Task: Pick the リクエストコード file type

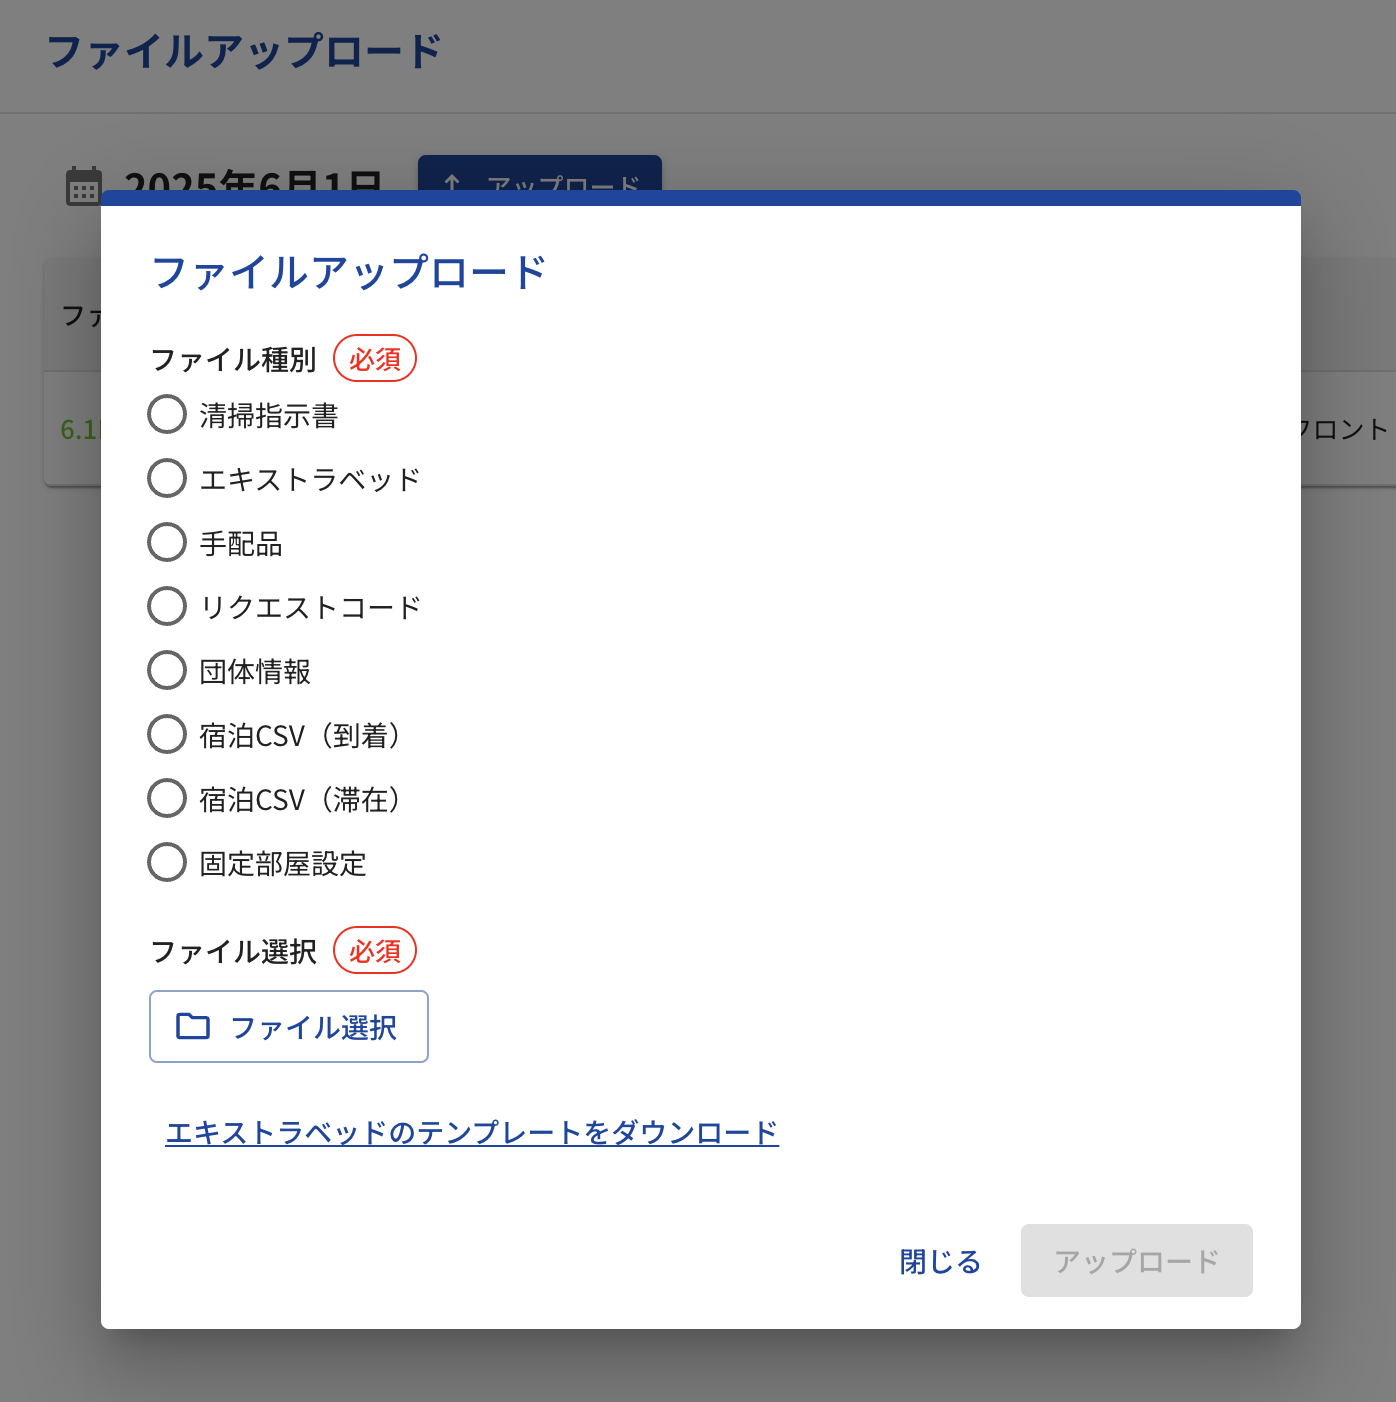Action: point(167,606)
